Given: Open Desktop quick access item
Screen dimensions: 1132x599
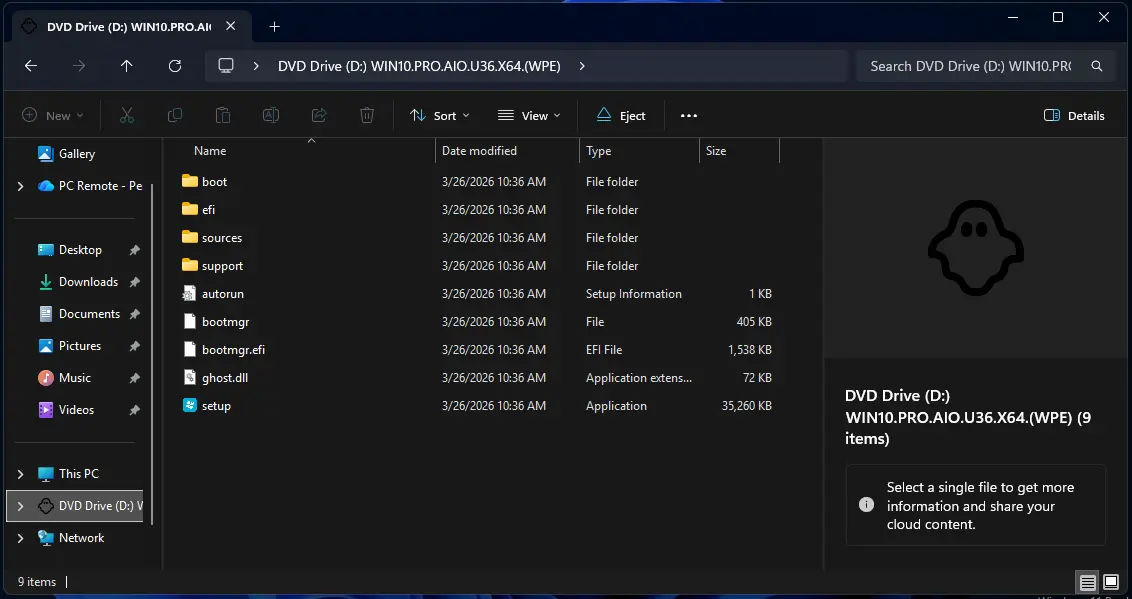Looking at the screenshot, I should pyautogui.click(x=79, y=250).
